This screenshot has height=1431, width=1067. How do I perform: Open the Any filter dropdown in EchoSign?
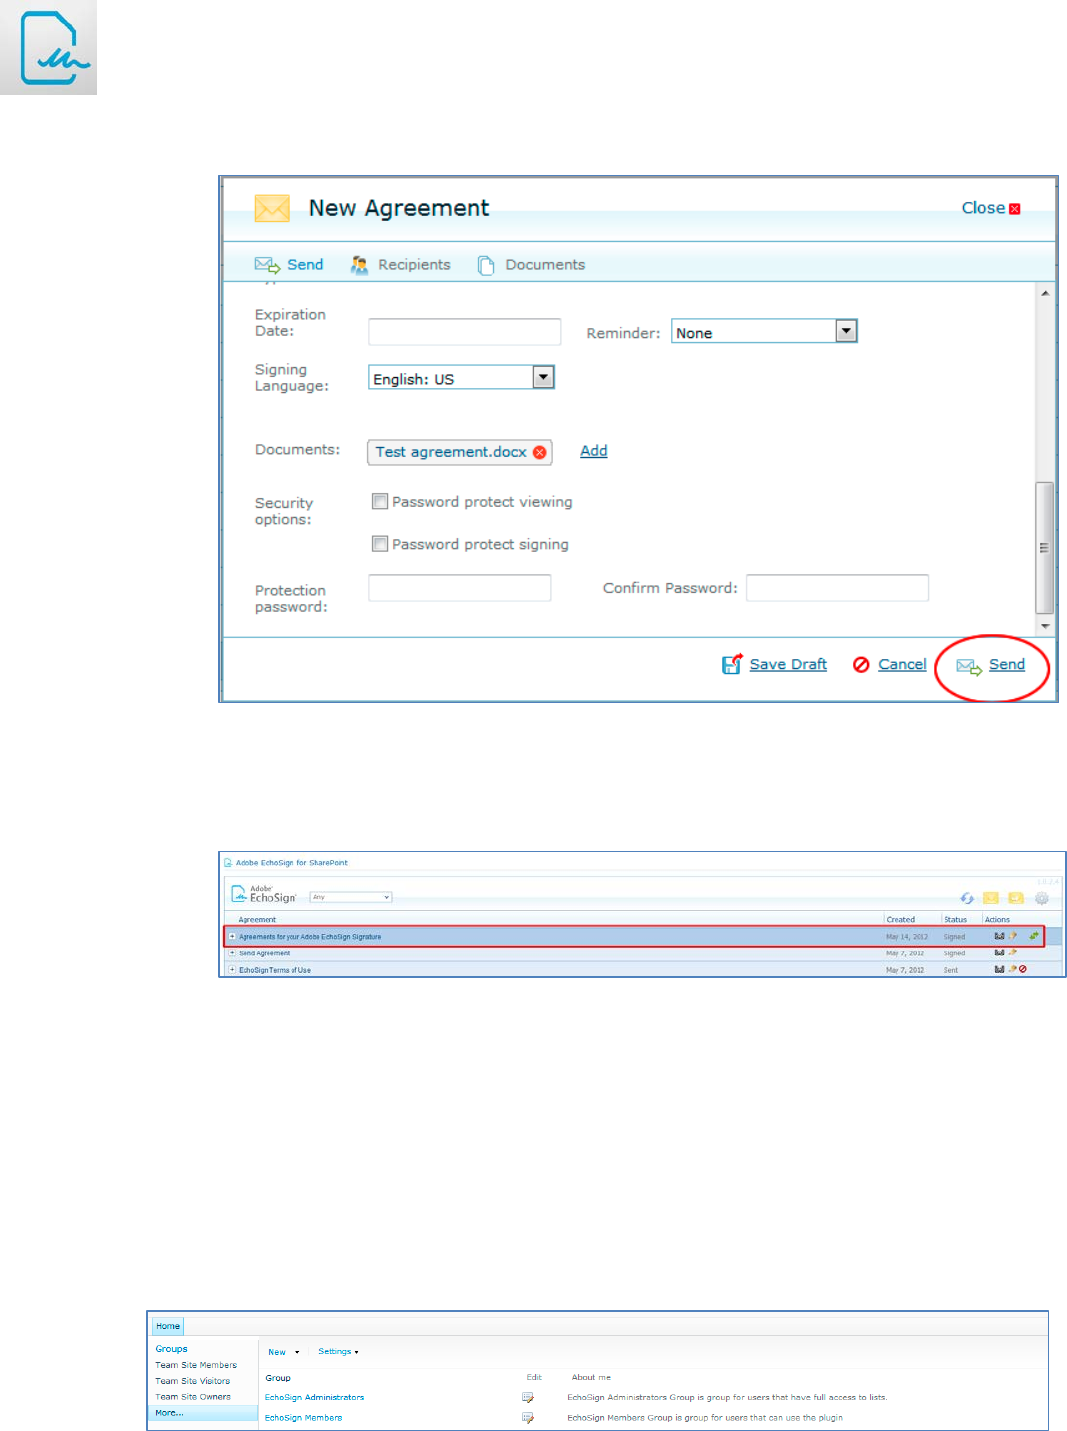click(x=350, y=897)
